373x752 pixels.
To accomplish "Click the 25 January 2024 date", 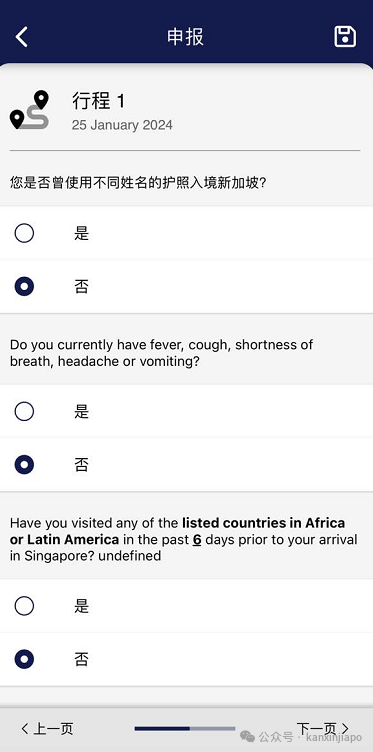I will pyautogui.click(x=122, y=125).
